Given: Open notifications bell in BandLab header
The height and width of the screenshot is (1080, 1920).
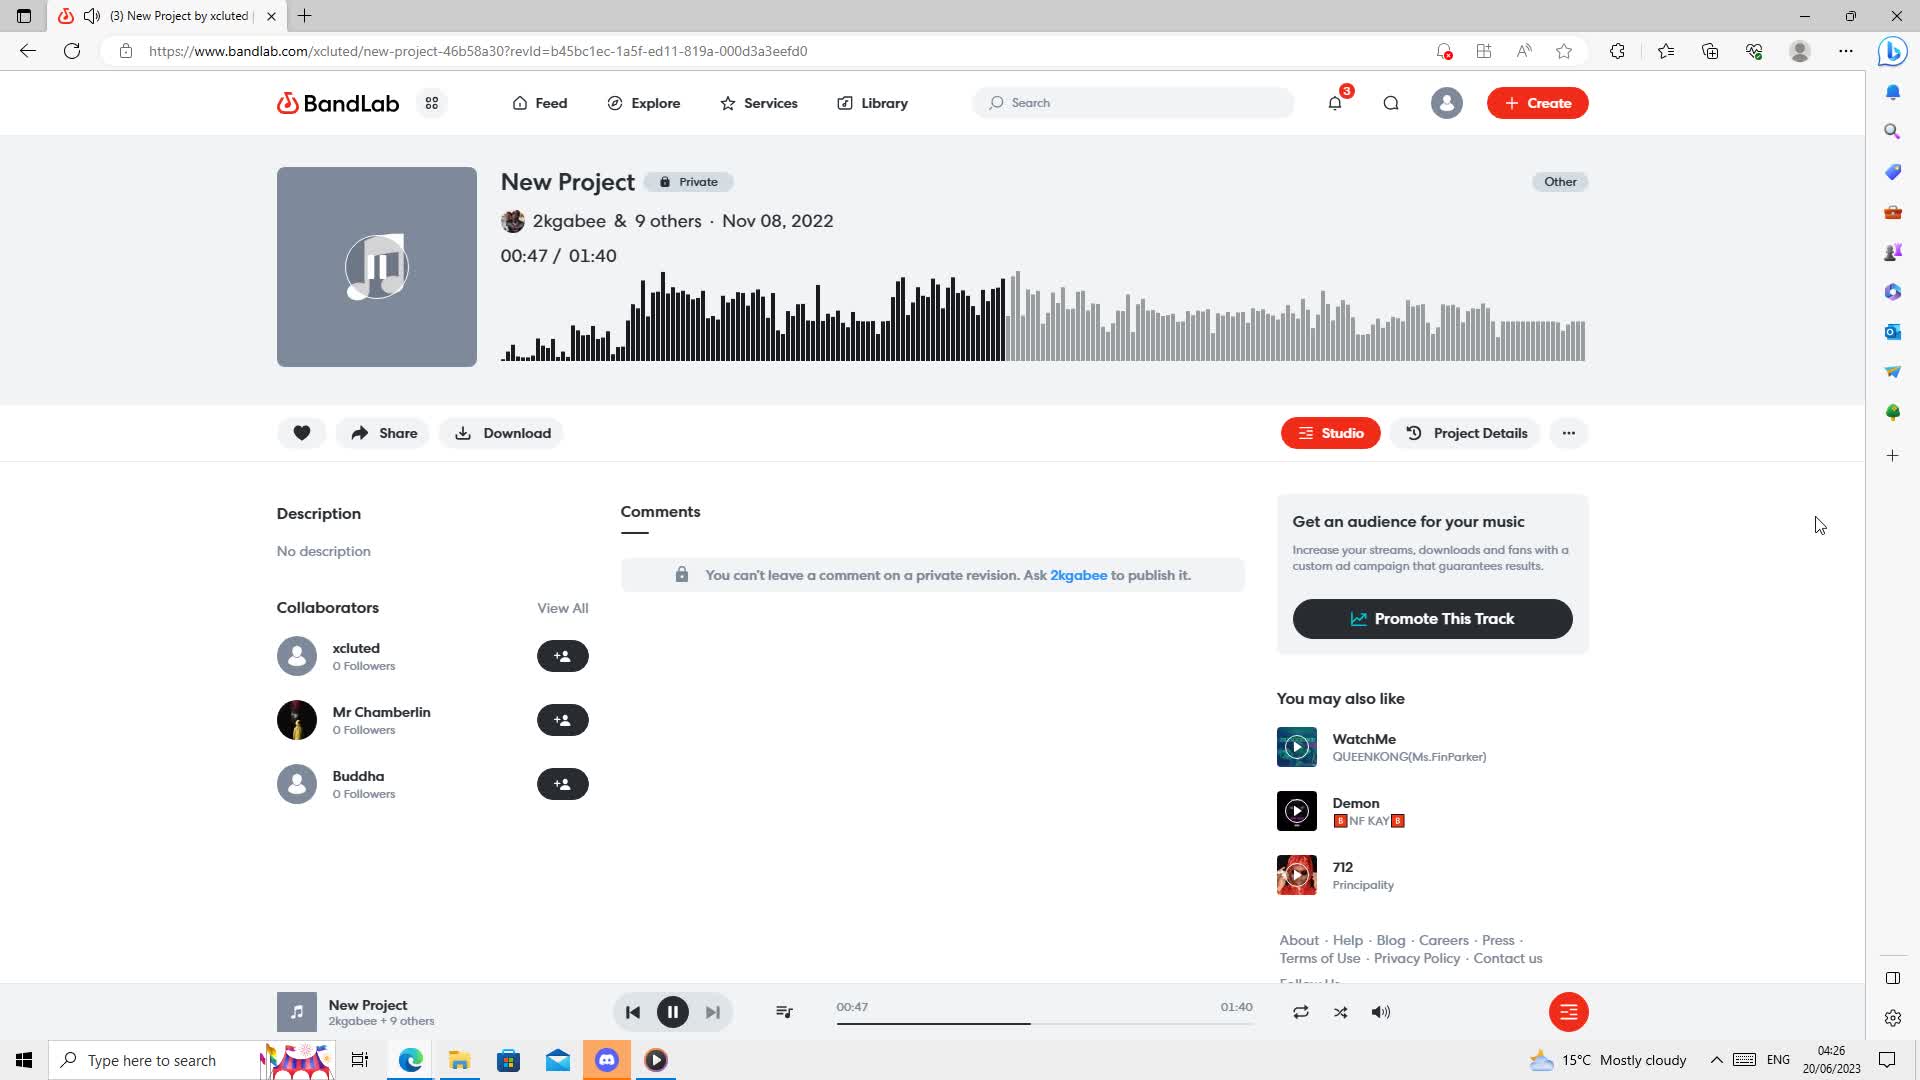Looking at the screenshot, I should [1335, 103].
